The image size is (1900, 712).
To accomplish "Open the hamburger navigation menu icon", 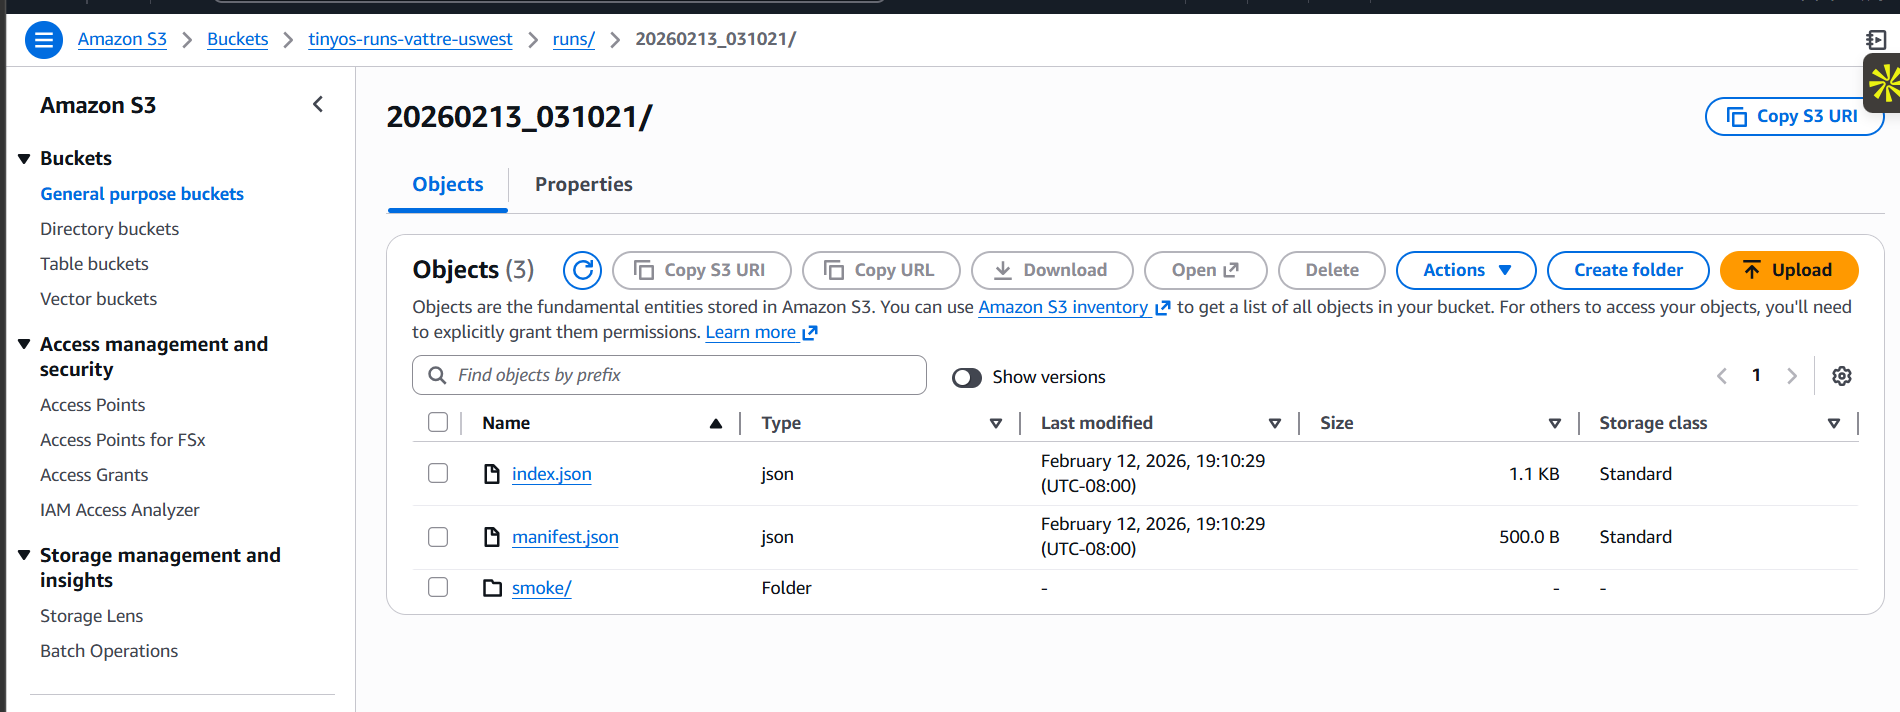I will [43, 40].
